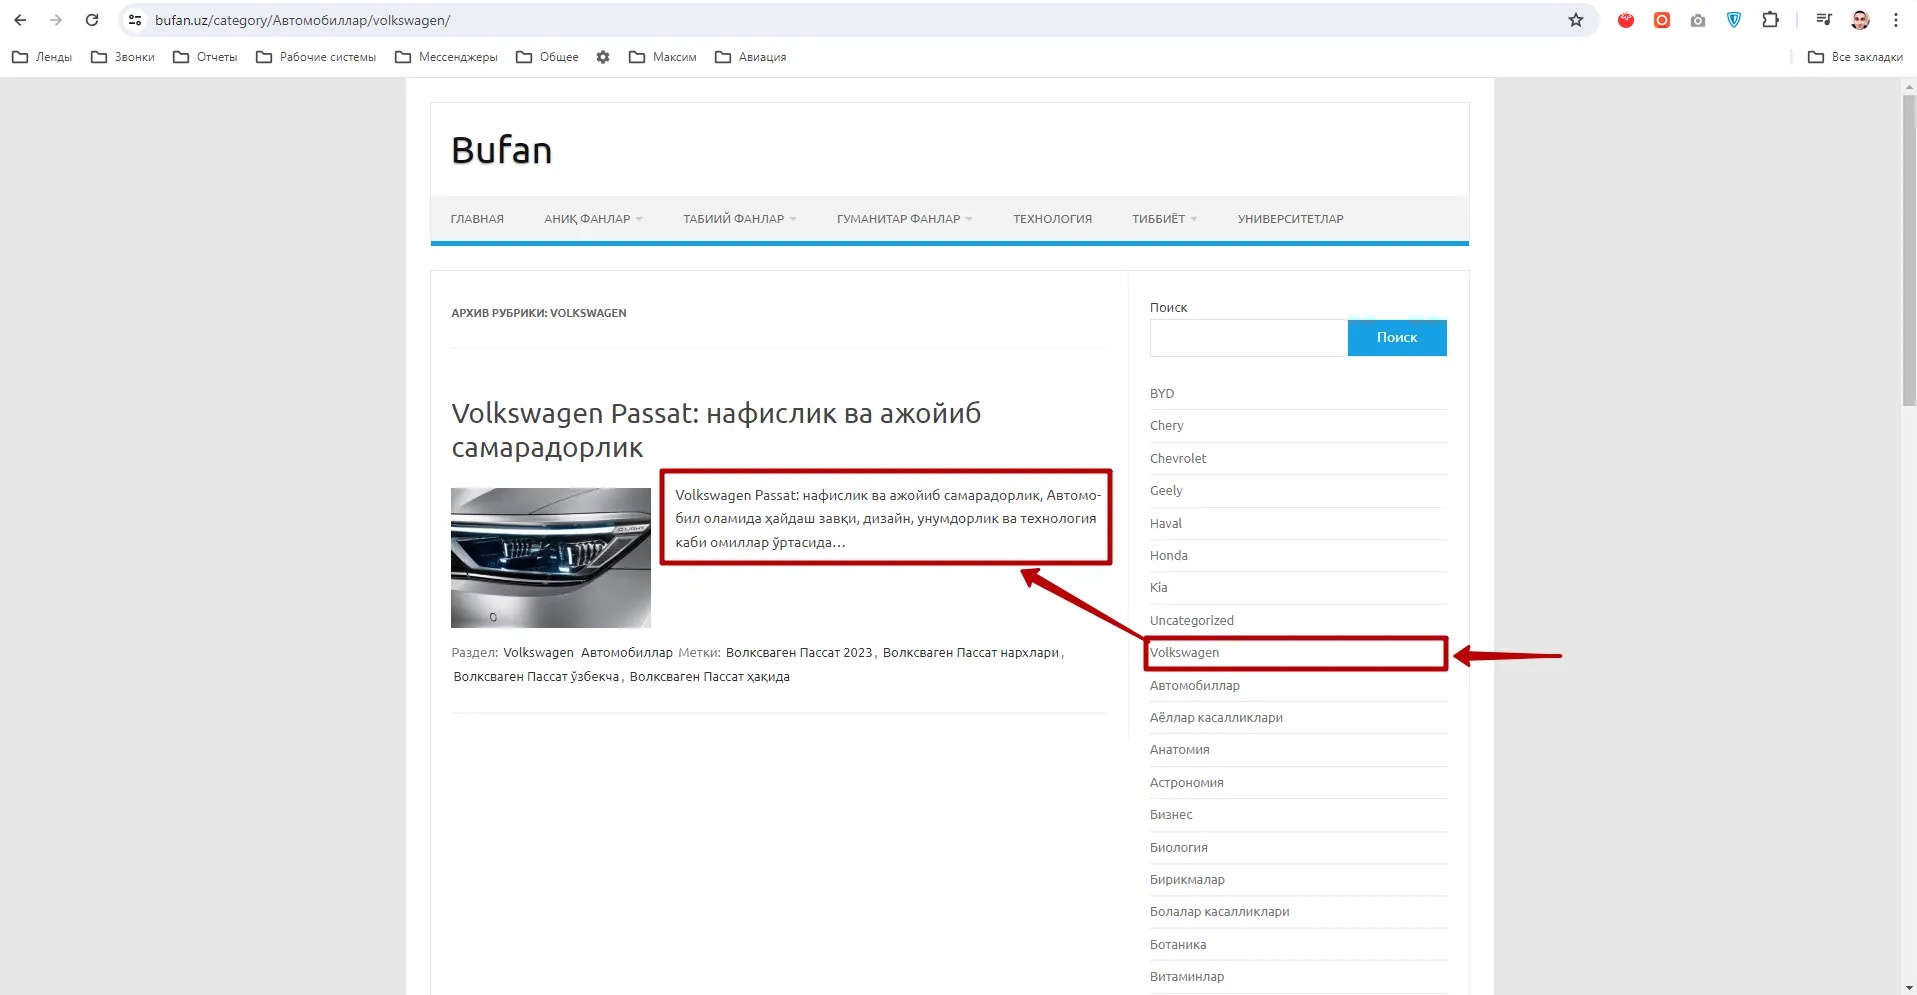Image resolution: width=1917 pixels, height=995 pixels.
Task: Expand the Гуманитар фанлар dropdown menu
Action: pyautogui.click(x=903, y=219)
